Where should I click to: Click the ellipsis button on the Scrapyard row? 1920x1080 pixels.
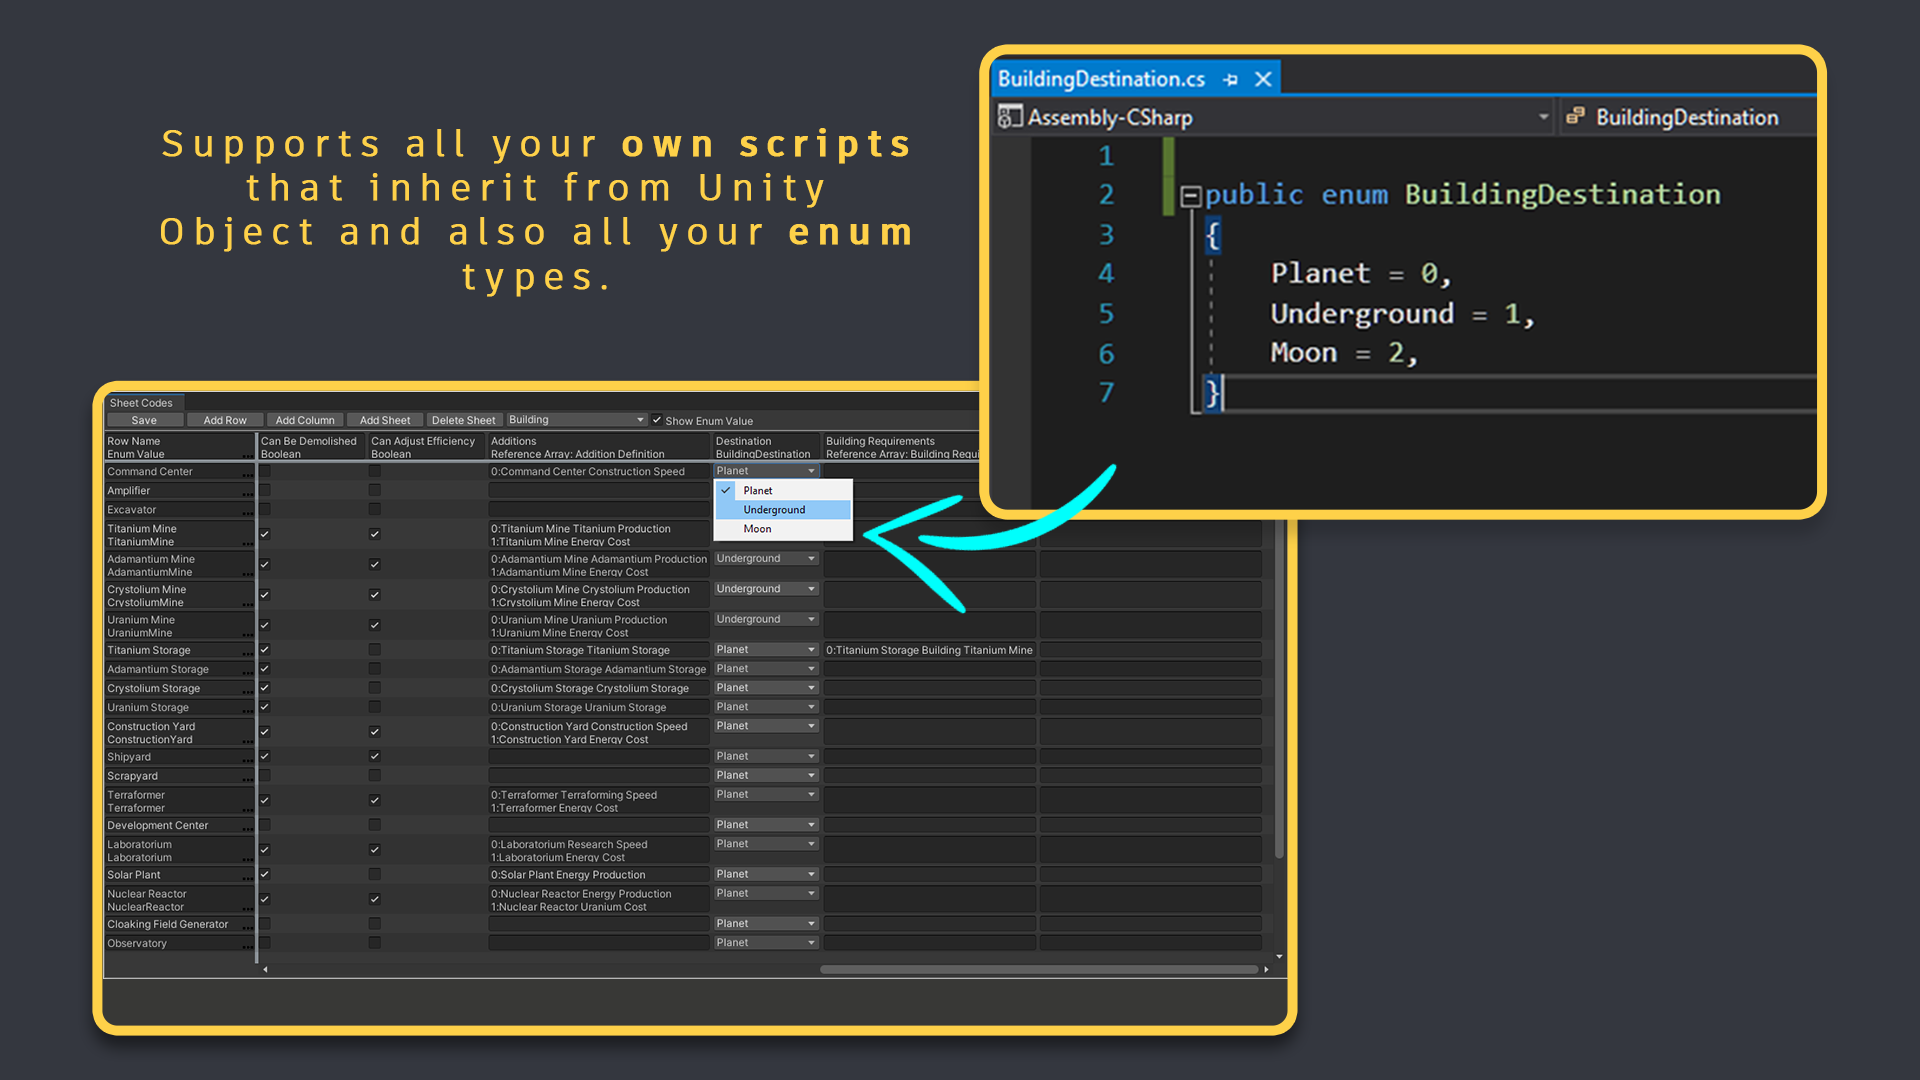coord(248,778)
